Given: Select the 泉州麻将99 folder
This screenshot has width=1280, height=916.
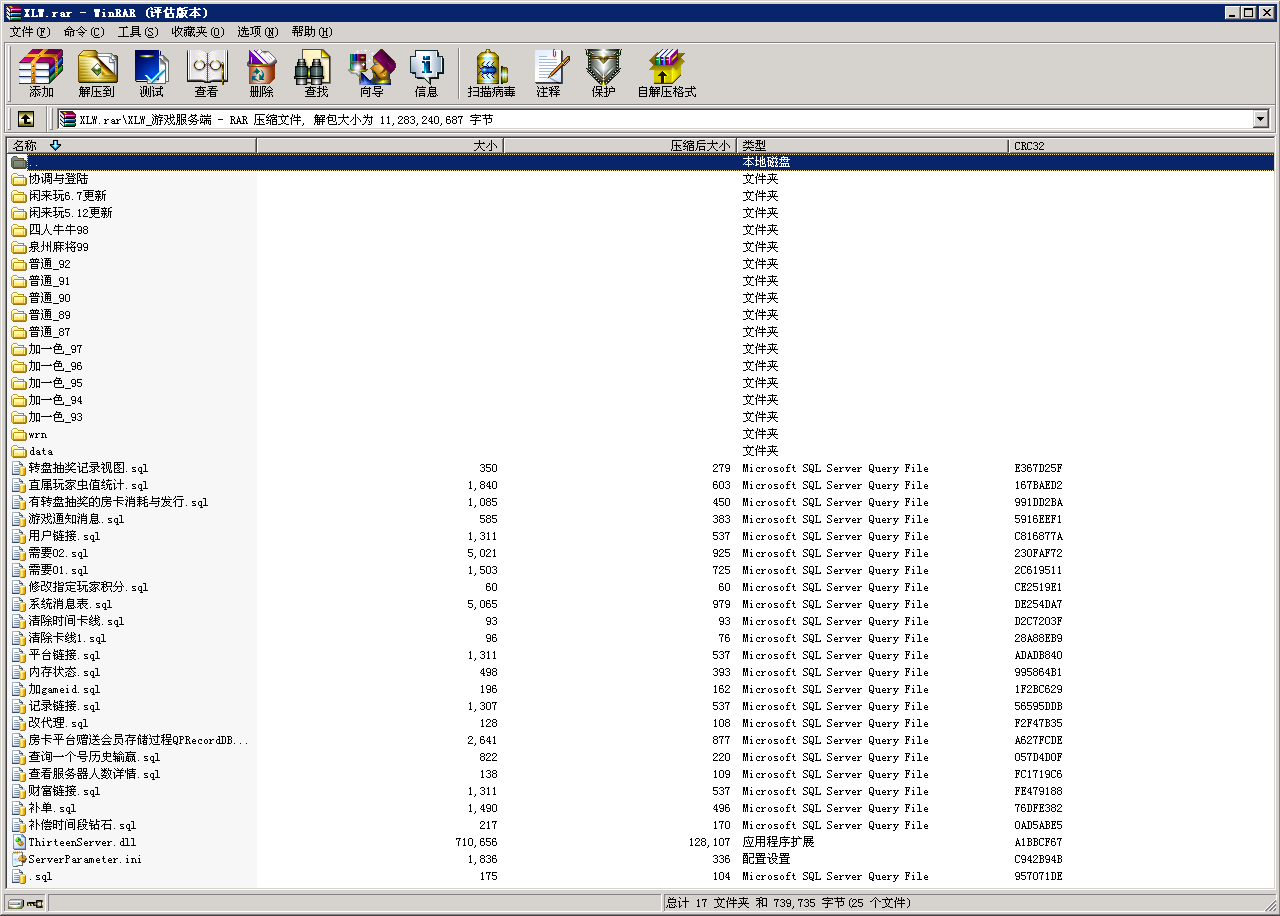Looking at the screenshot, I should 58,247.
